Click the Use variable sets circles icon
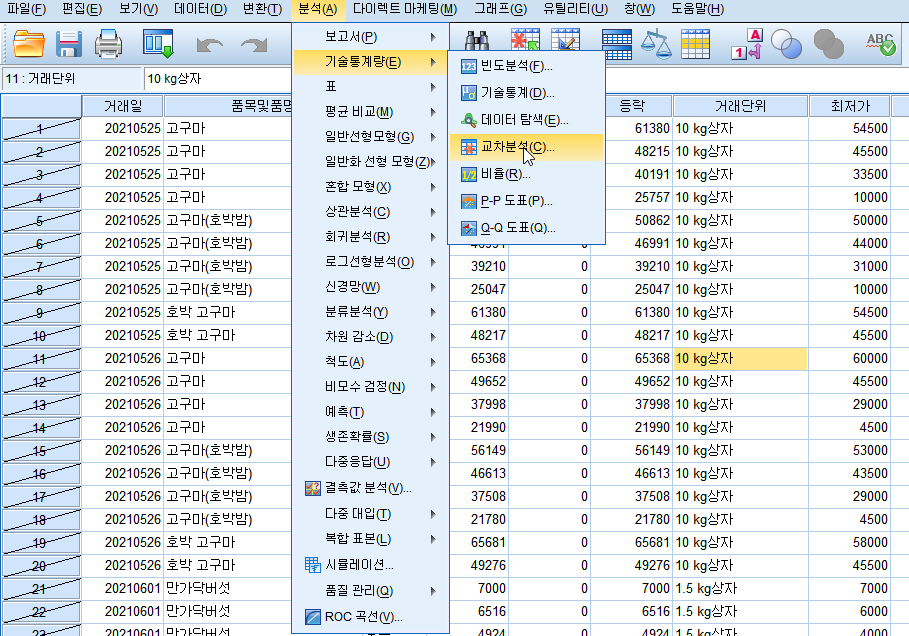 coord(787,44)
